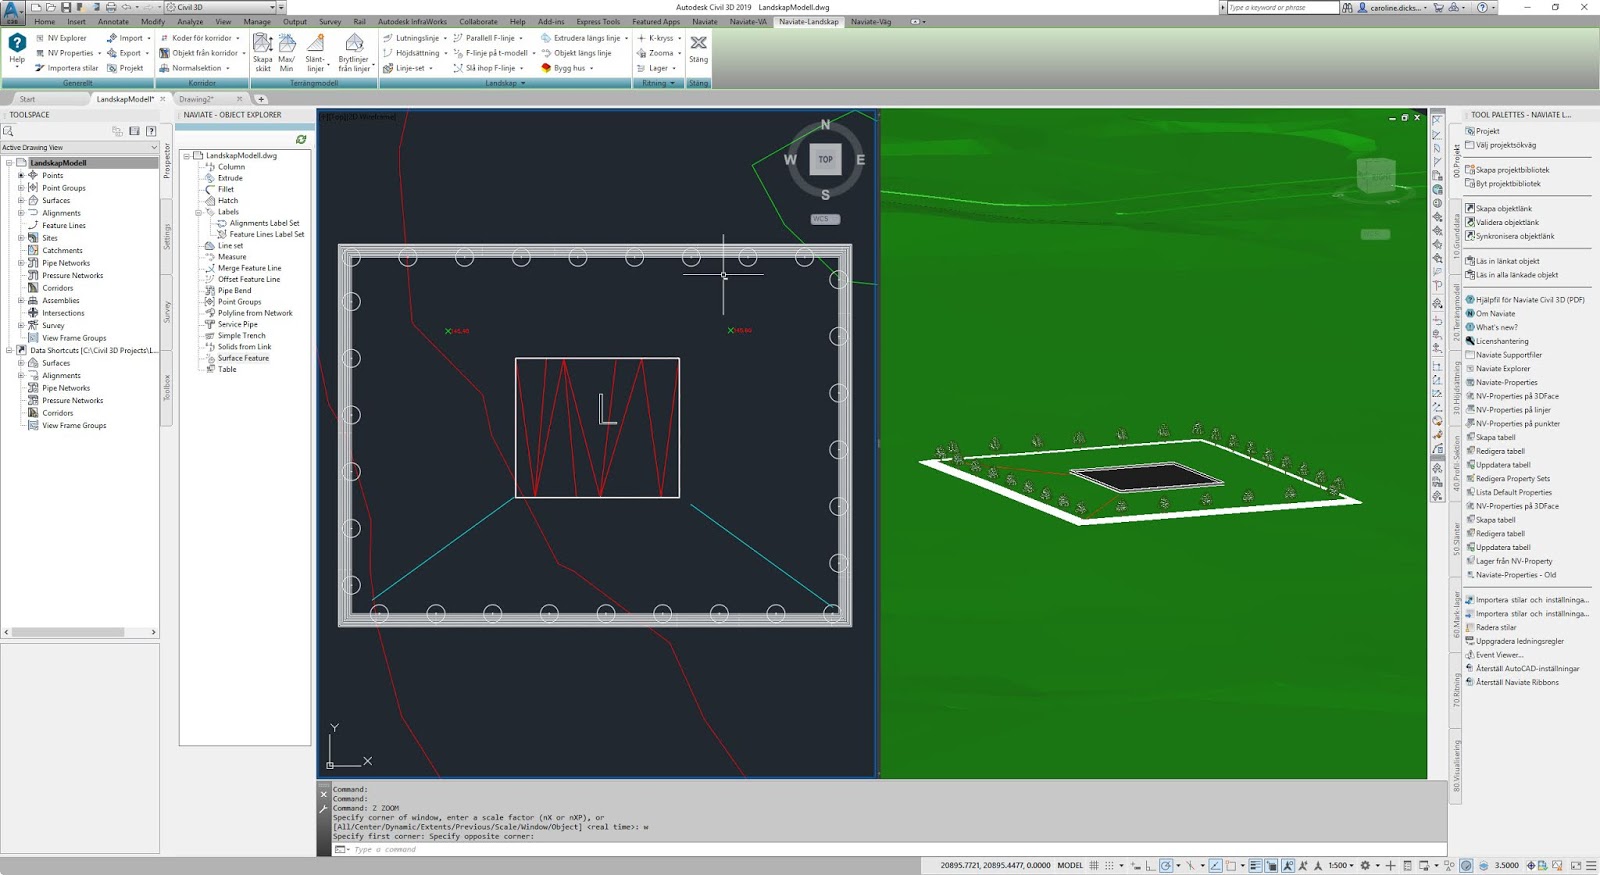Click the Skapa skikt tool icon
The height and width of the screenshot is (875, 1600).
click(x=262, y=52)
